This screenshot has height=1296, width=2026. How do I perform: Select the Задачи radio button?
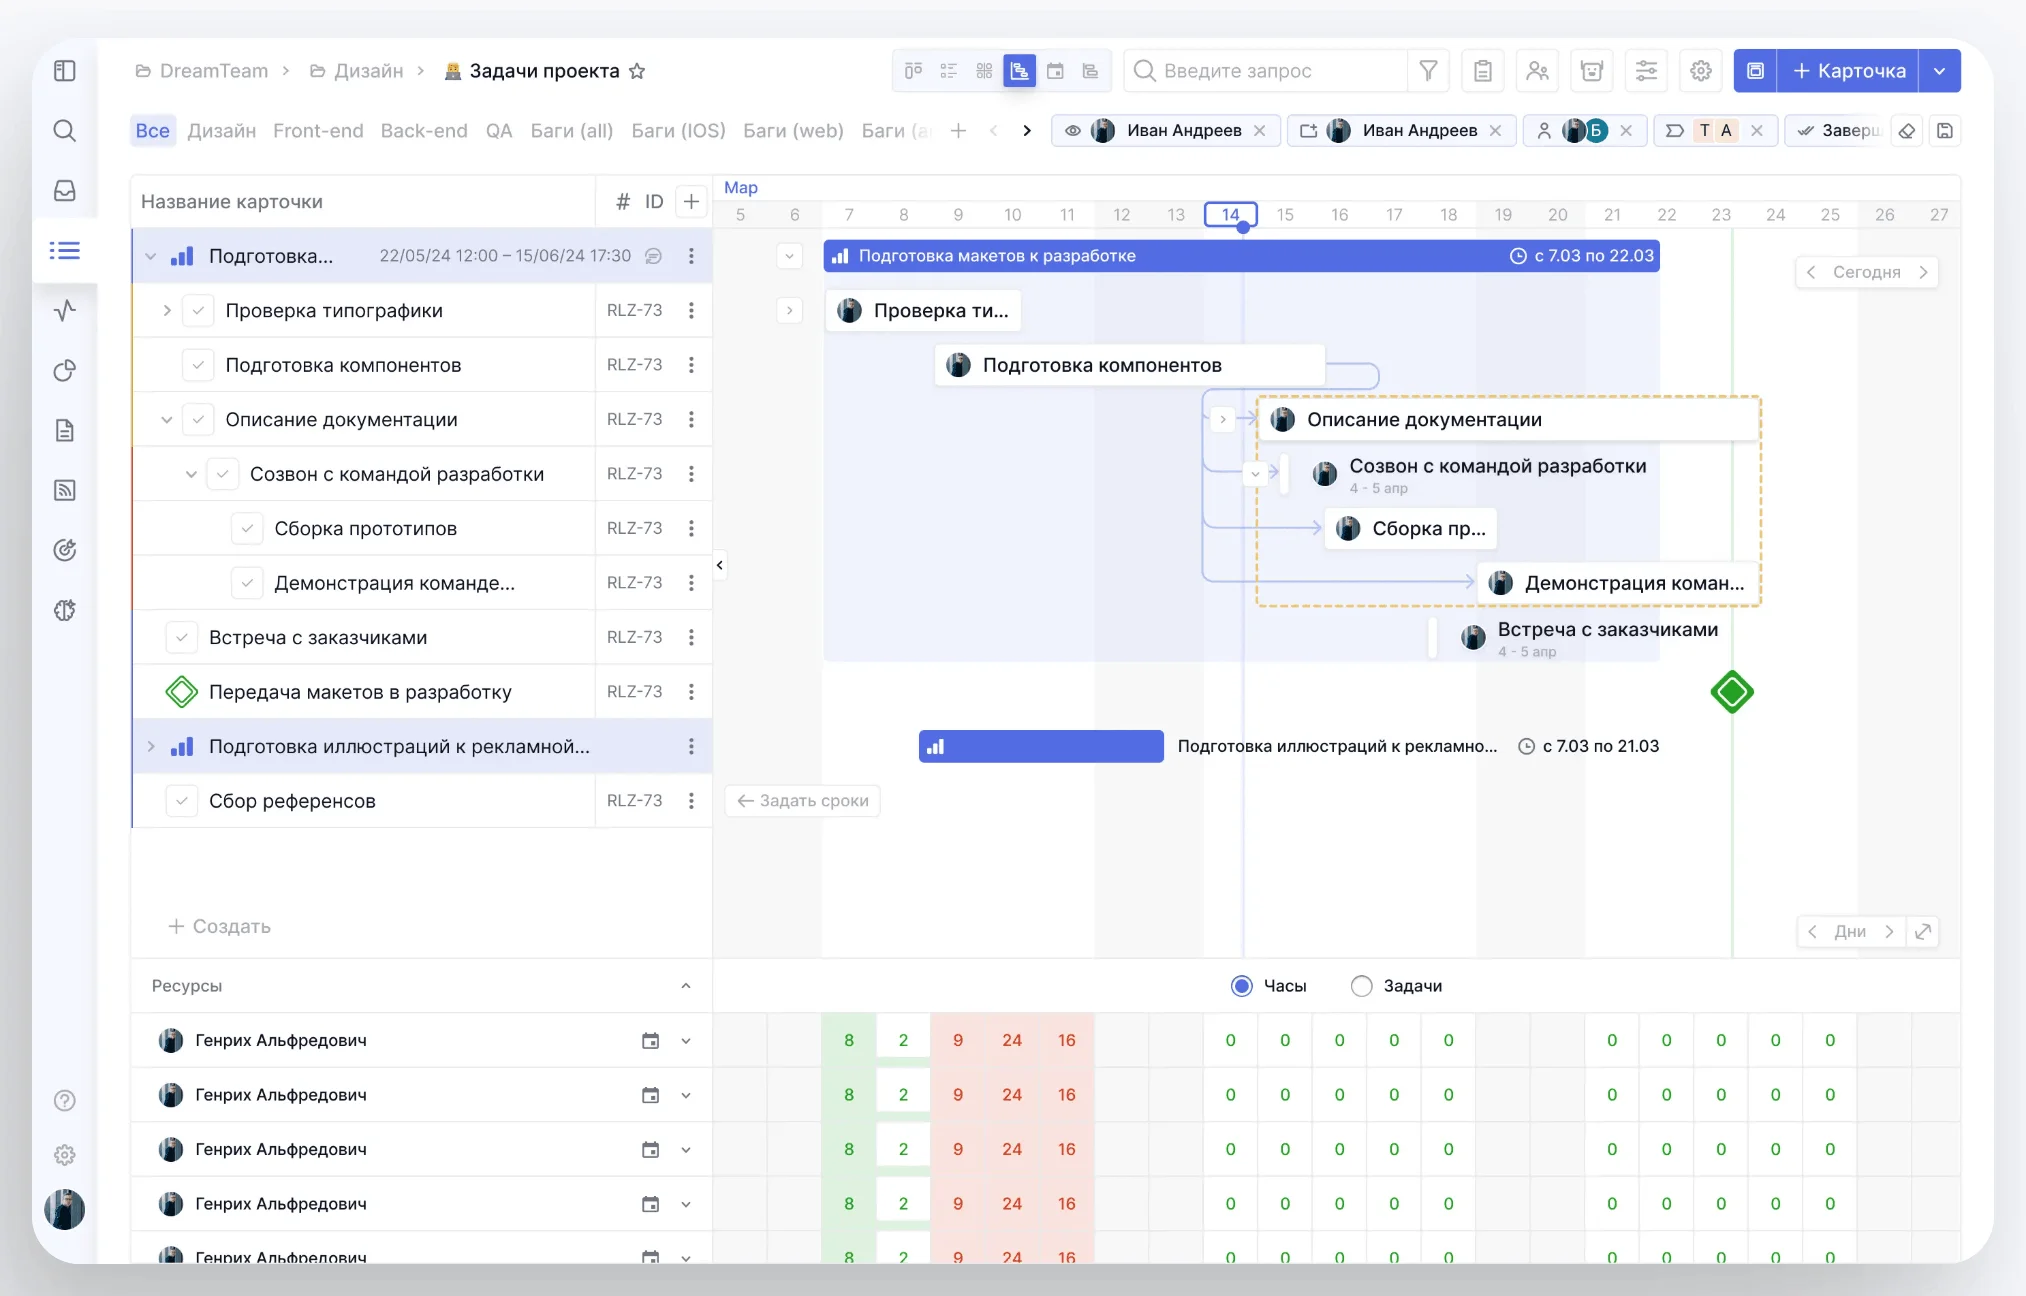[1361, 986]
